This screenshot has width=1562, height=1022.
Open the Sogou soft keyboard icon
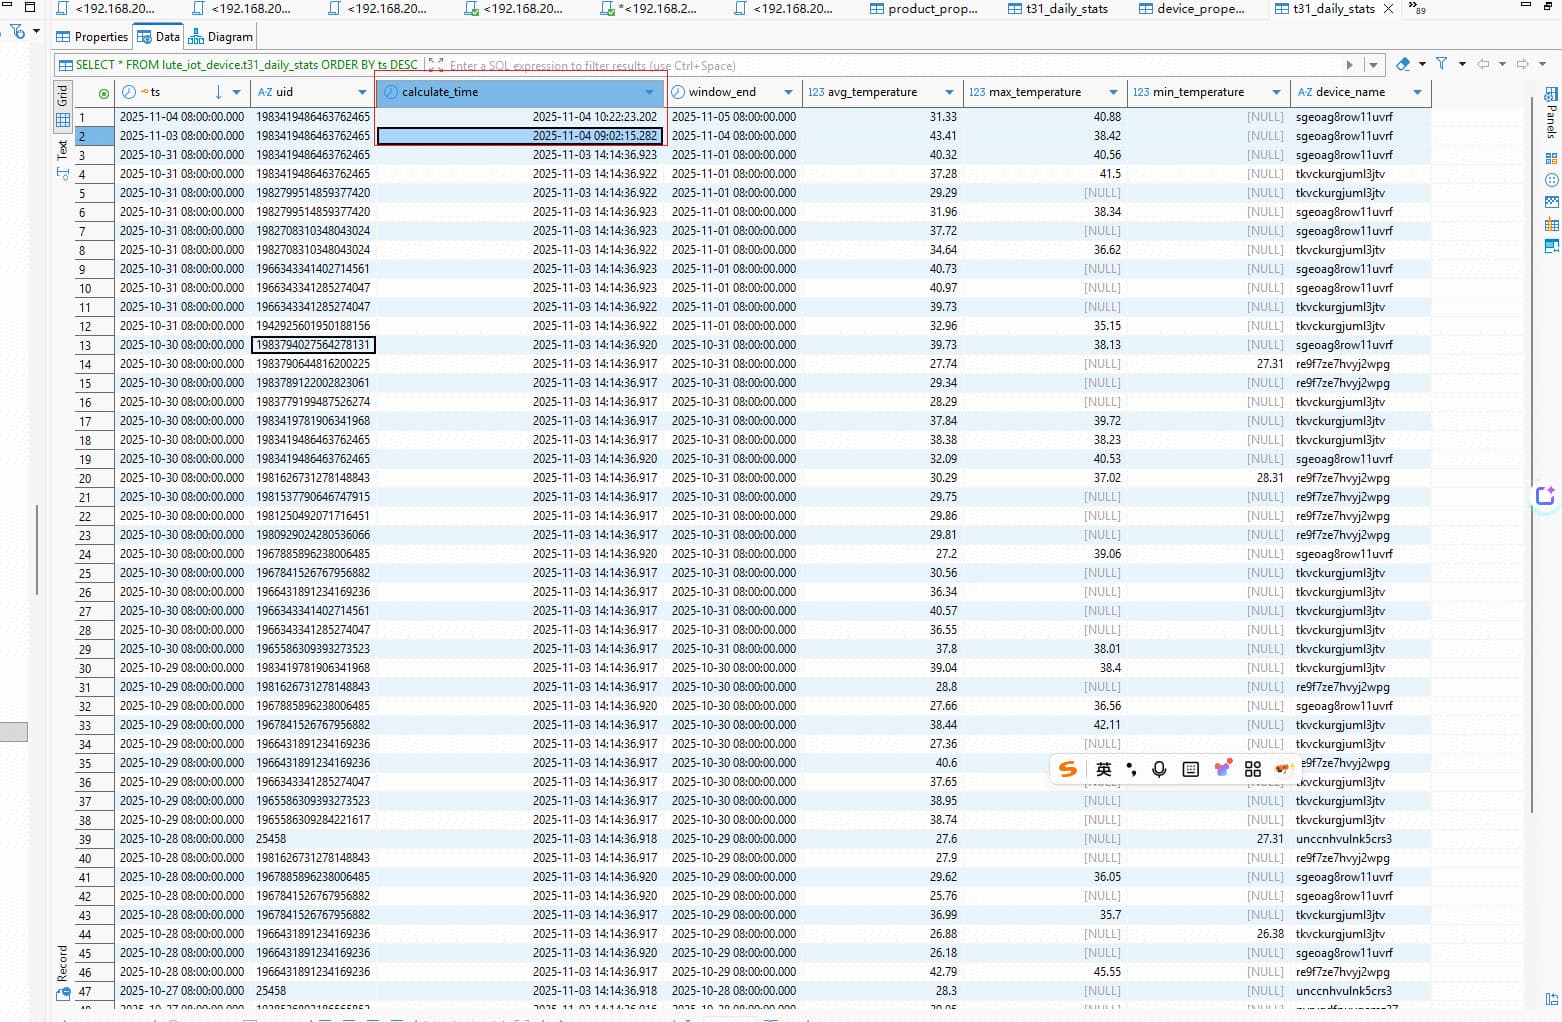(x=1190, y=769)
